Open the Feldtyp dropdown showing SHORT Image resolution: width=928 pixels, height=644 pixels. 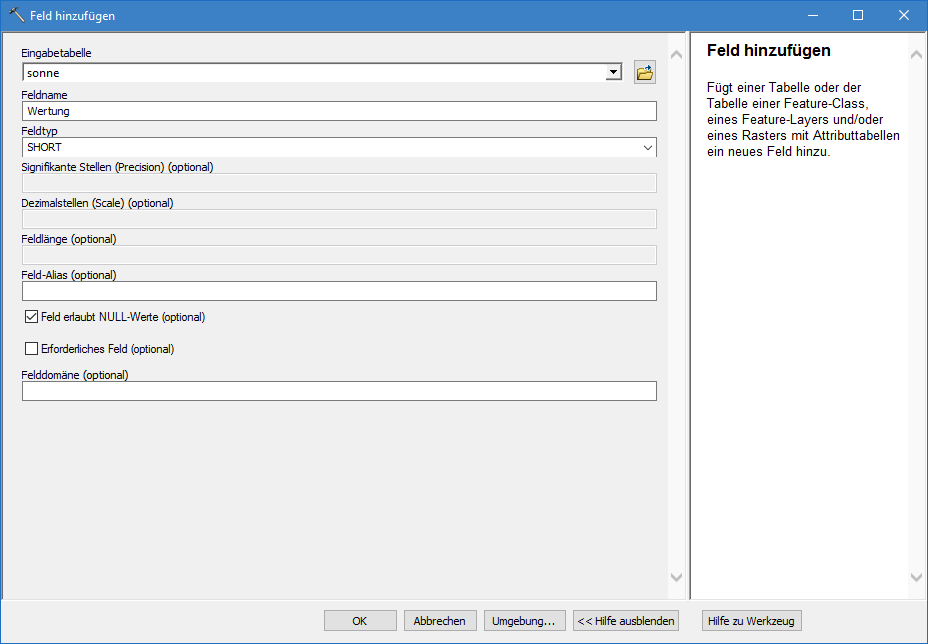(x=339, y=147)
